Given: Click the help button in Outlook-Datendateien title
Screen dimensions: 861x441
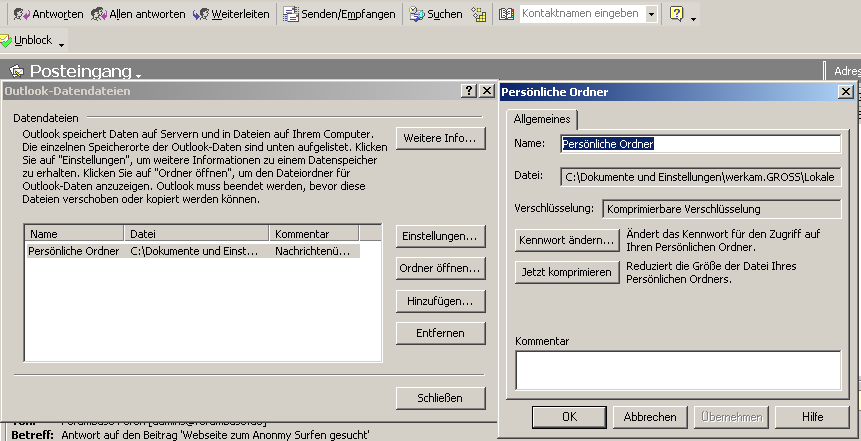Looking at the screenshot, I should click(x=468, y=91).
